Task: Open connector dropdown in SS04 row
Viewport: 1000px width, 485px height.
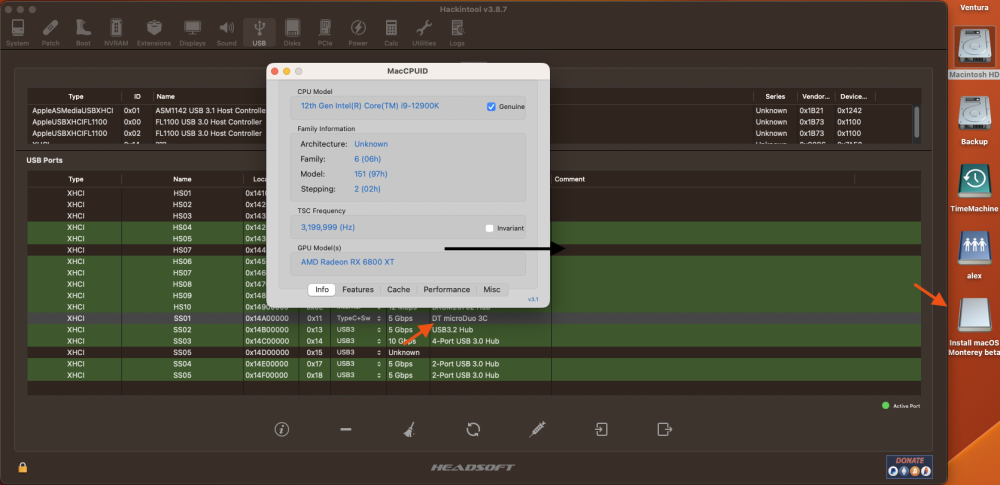Action: 358,364
